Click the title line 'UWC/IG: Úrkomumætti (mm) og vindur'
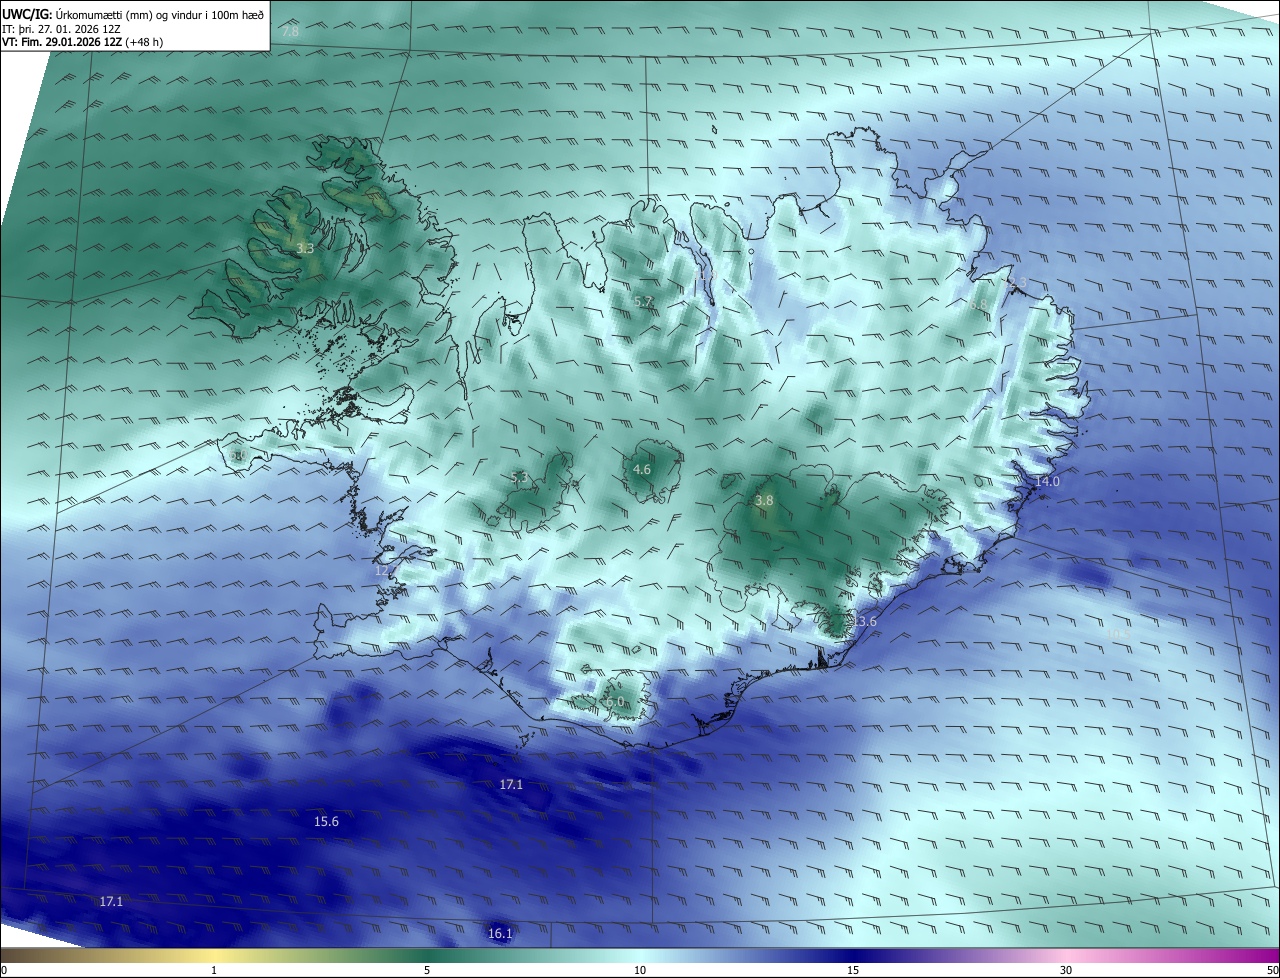Image resolution: width=1280 pixels, height=978 pixels. (x=133, y=13)
